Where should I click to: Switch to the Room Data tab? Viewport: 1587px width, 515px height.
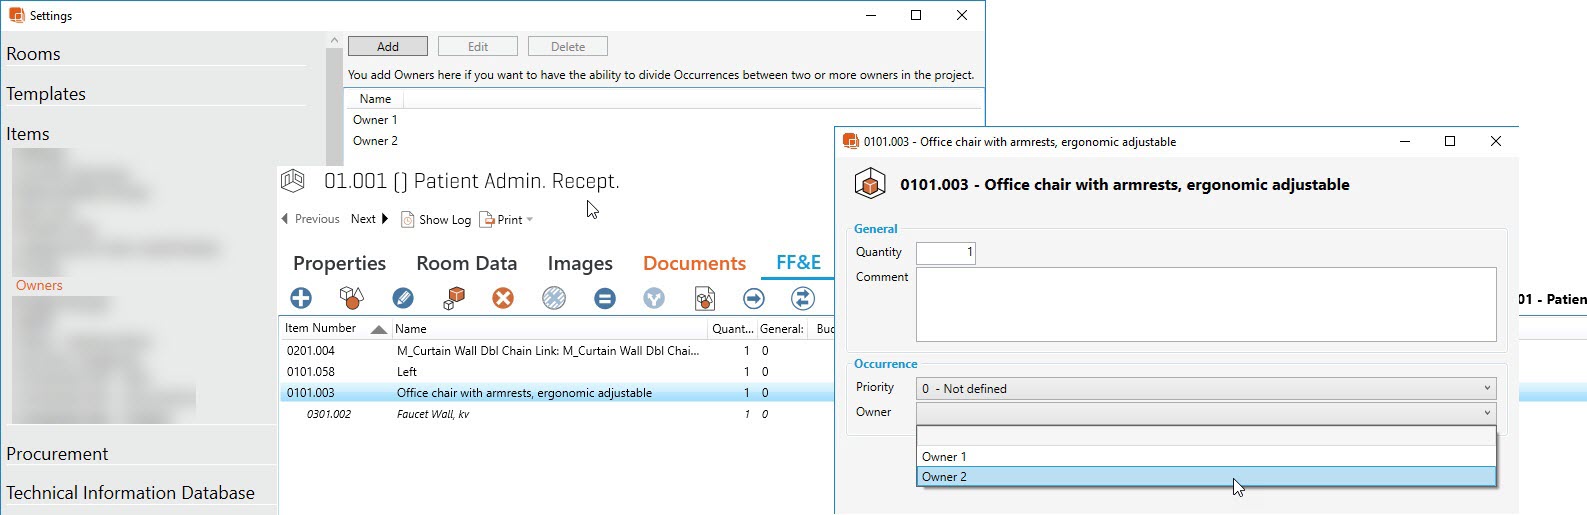pyautogui.click(x=466, y=263)
